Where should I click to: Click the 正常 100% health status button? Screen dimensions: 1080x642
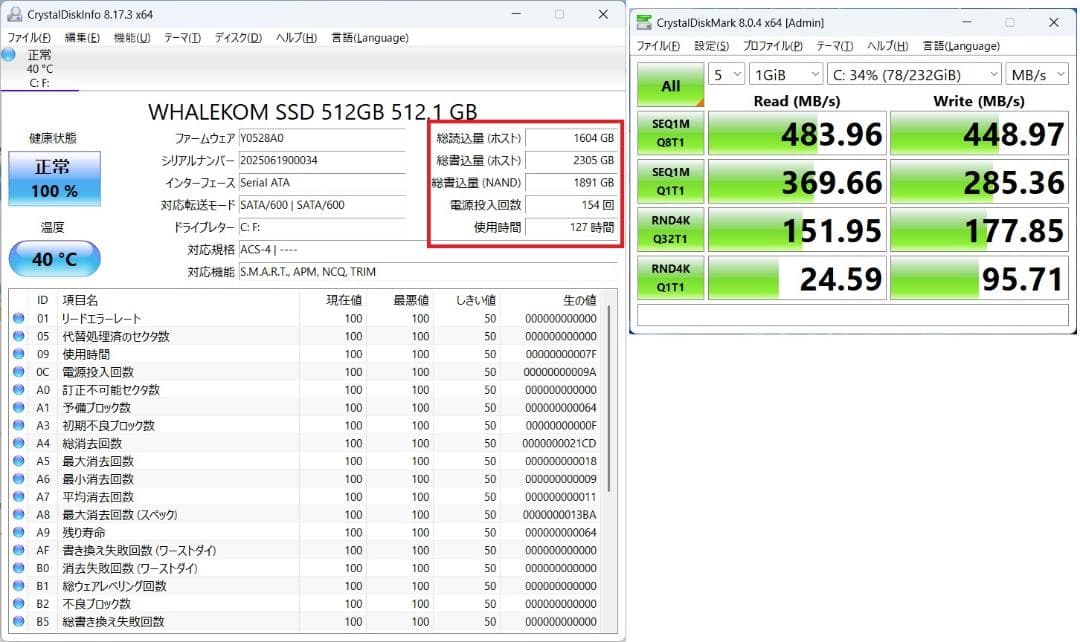pos(54,179)
